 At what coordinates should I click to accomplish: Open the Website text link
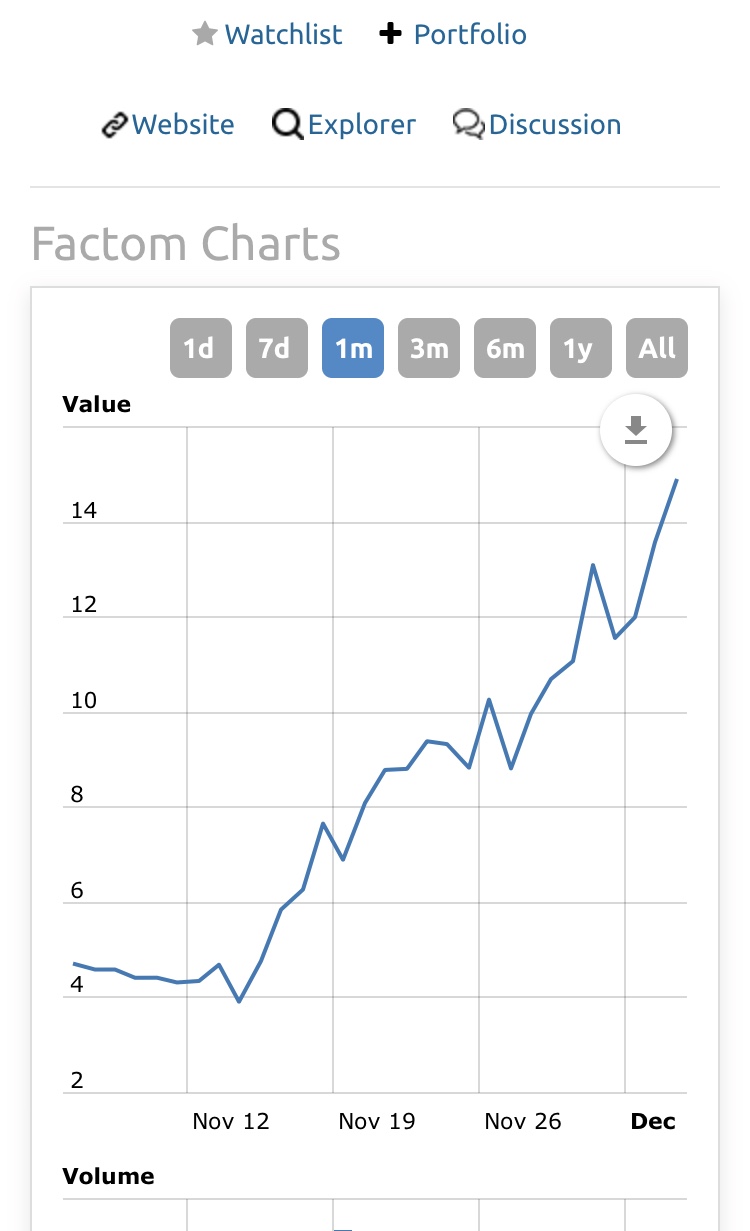pyautogui.click(x=183, y=125)
